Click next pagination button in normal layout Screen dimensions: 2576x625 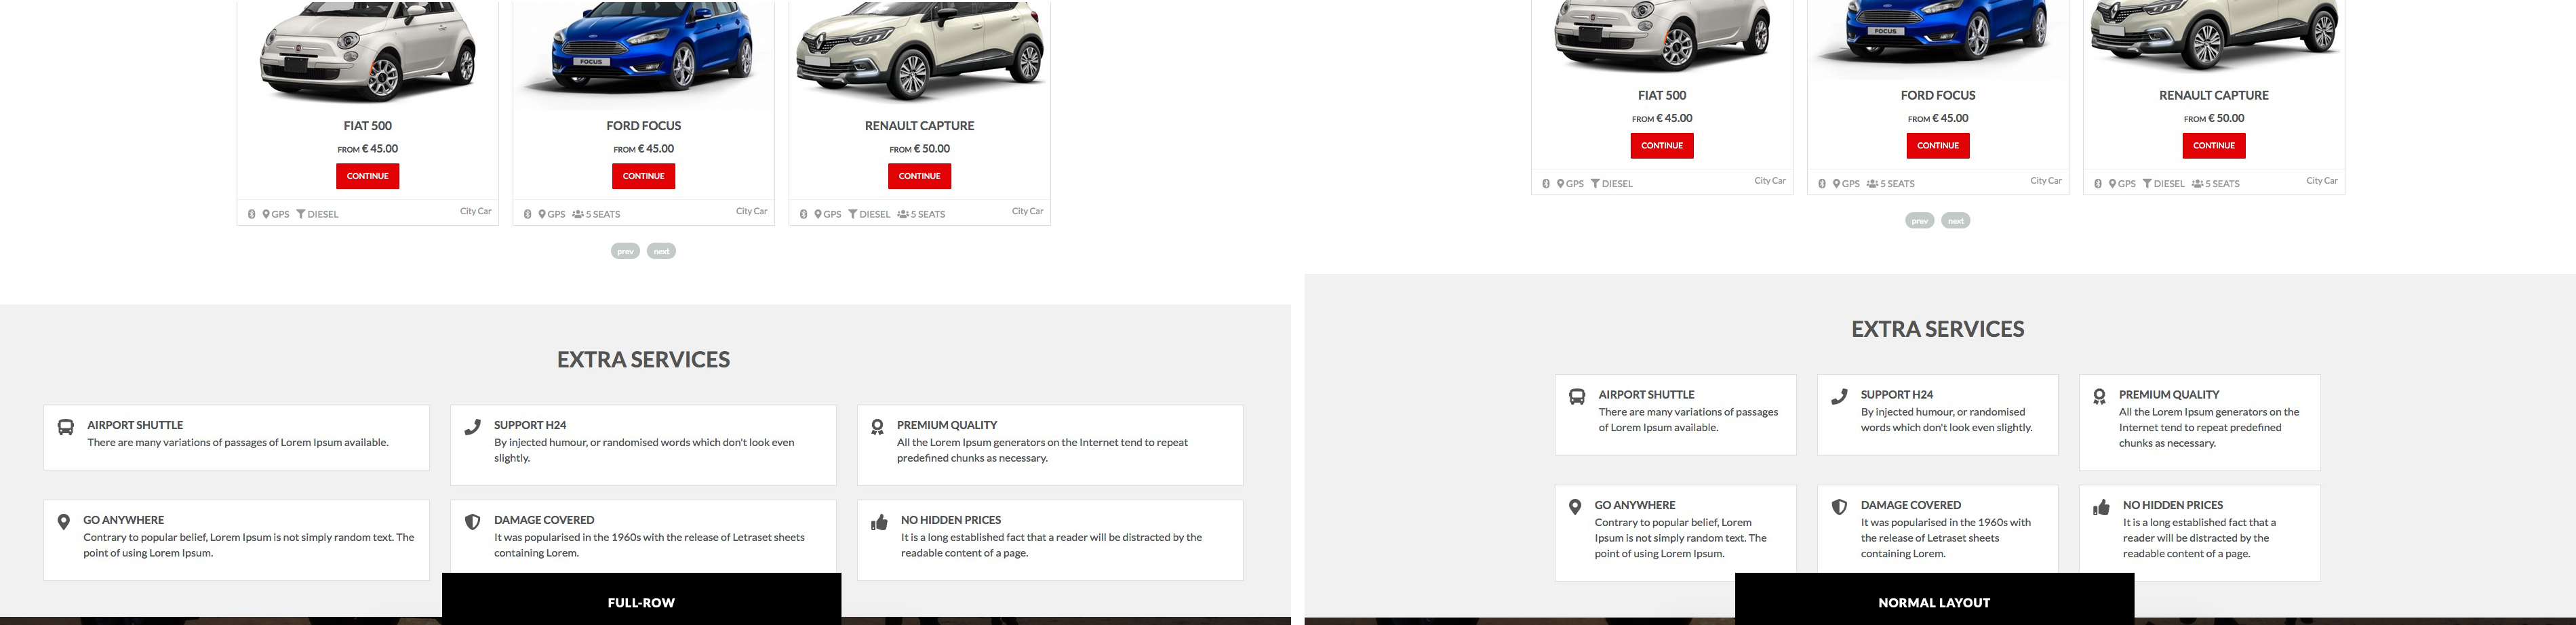coord(1956,221)
